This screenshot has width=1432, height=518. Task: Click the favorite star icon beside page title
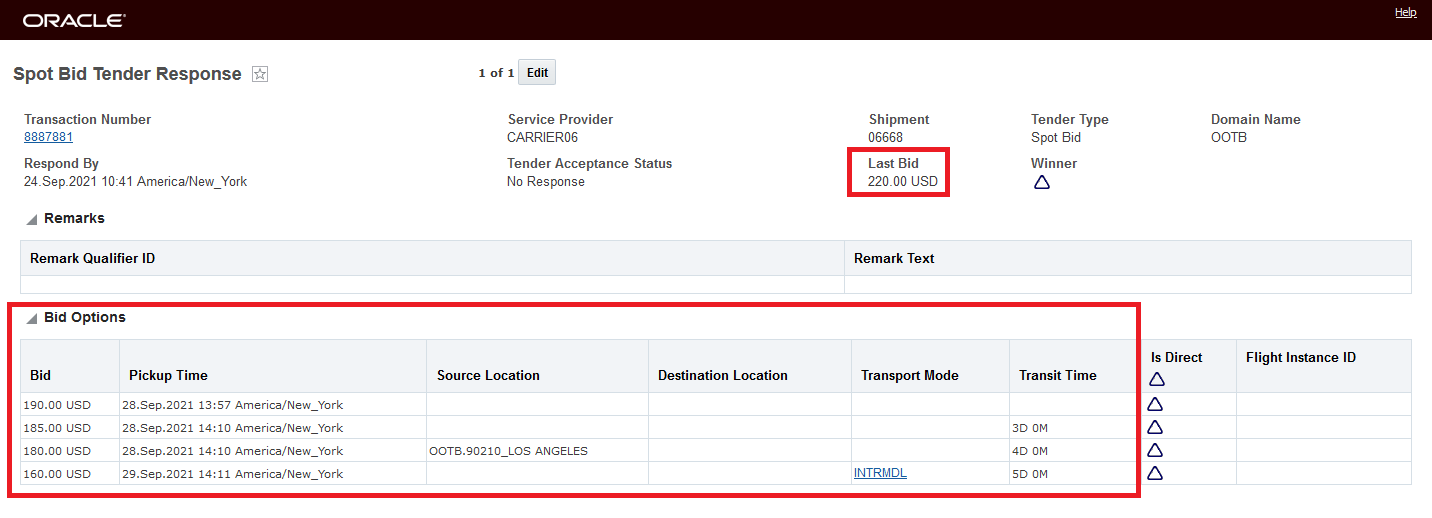pyautogui.click(x=260, y=74)
